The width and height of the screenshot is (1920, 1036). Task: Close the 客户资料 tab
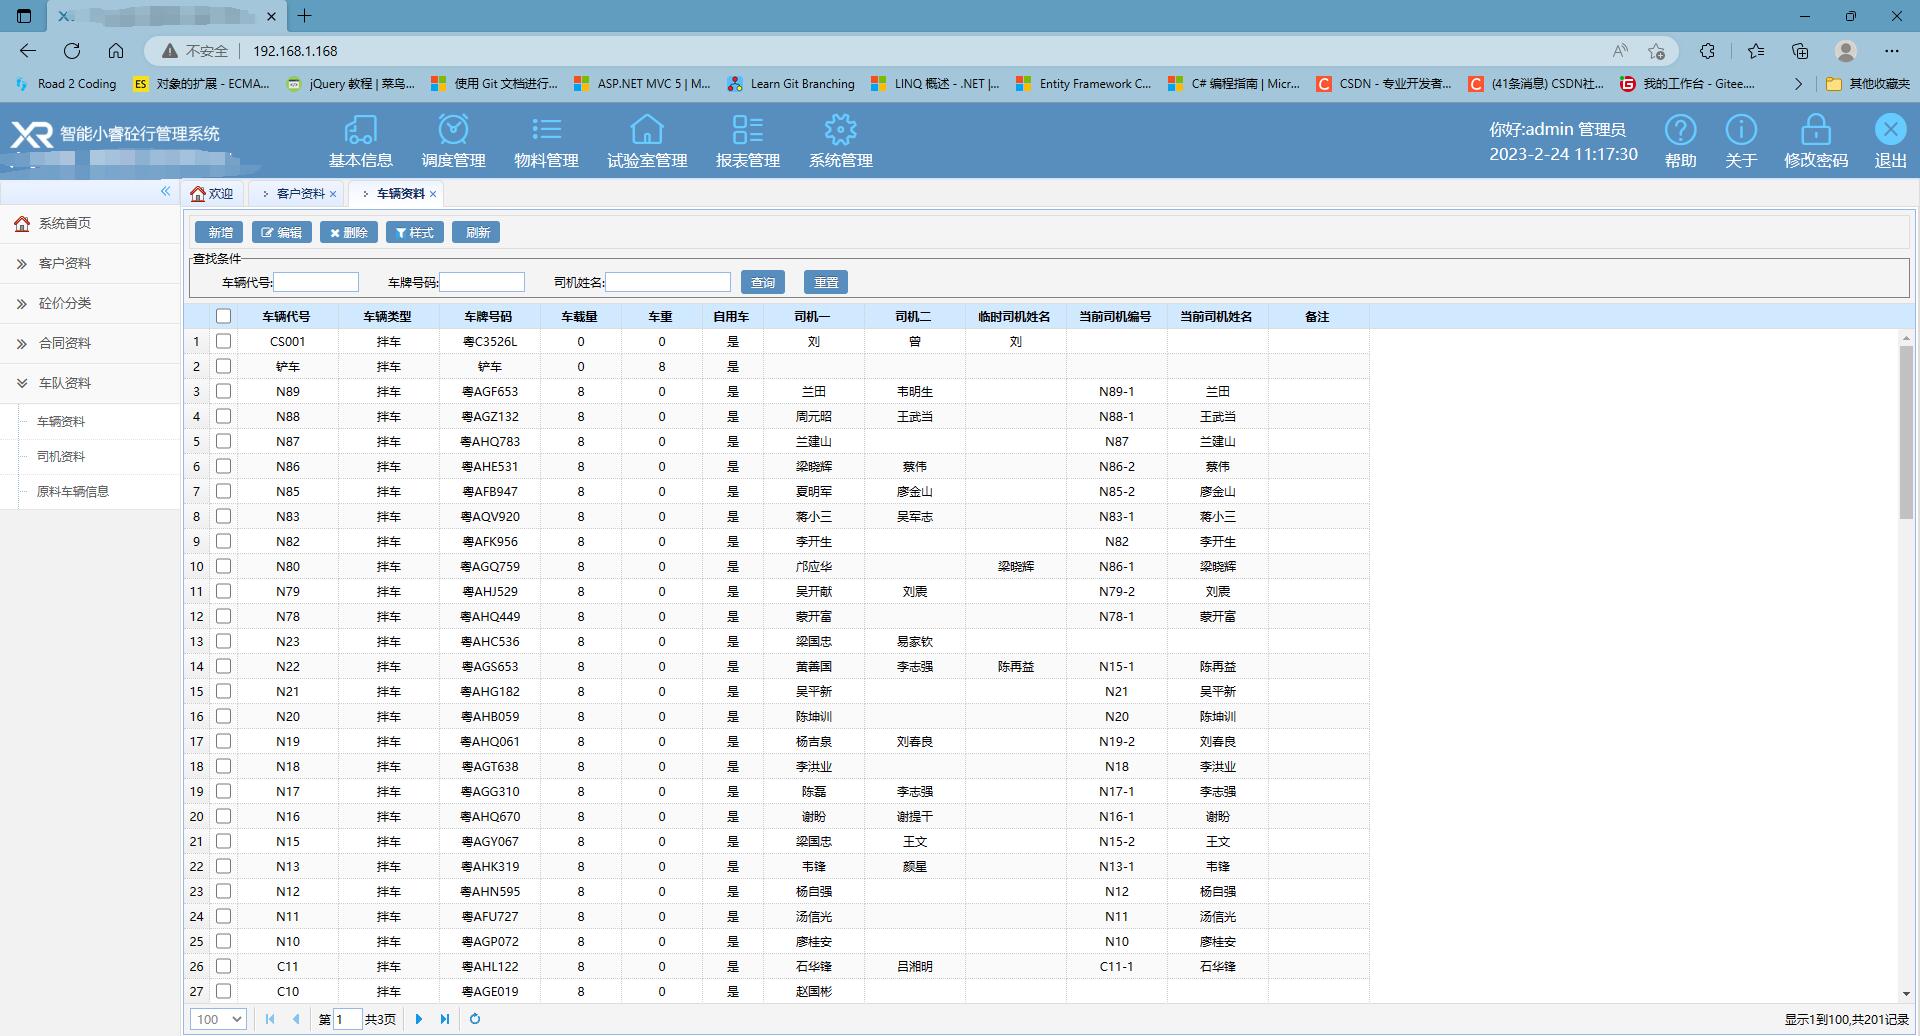click(333, 194)
